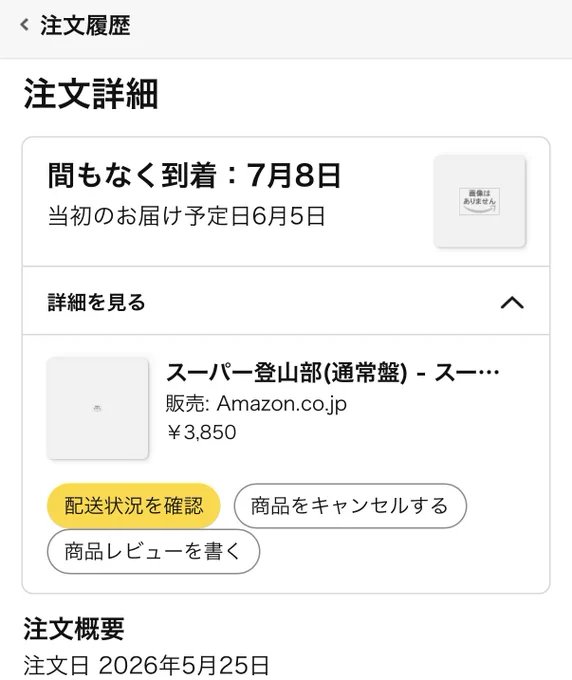Click the 注文日 2026年5月25日 line

[x=147, y=665]
